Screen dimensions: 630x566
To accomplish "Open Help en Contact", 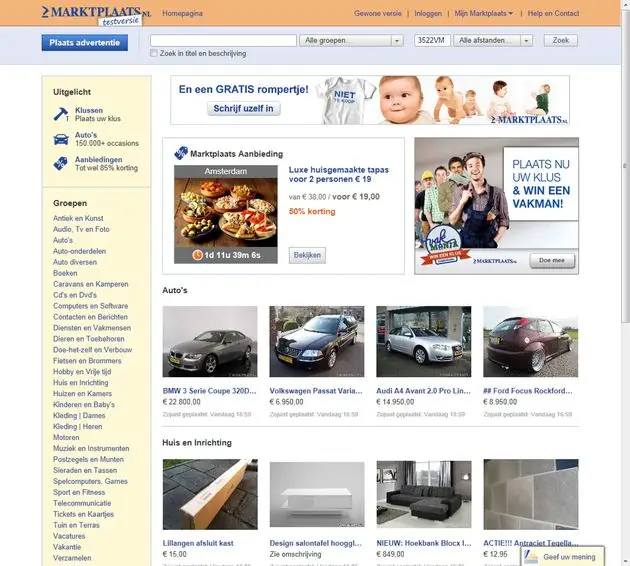I will tap(553, 13).
